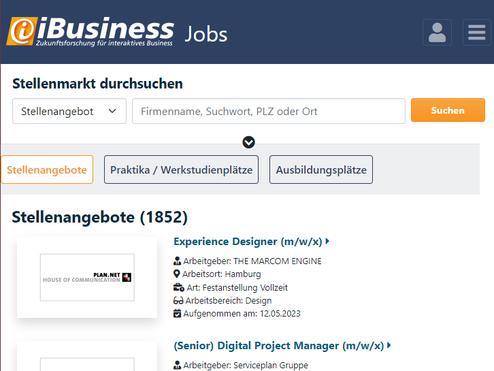Click the arrow after Digital Project Manager title
This screenshot has height=371, width=494.
pos(389,345)
